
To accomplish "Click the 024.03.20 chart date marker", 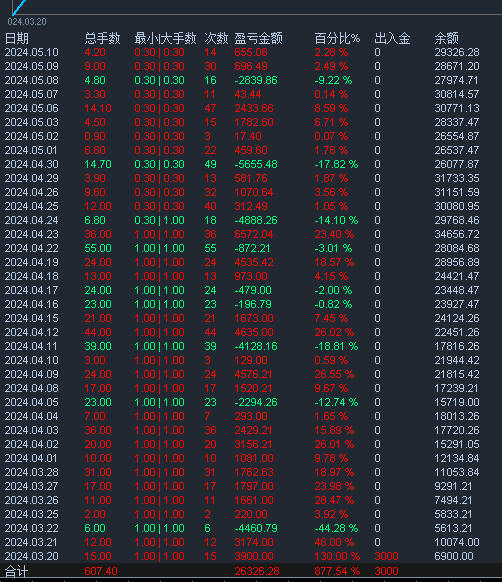I will [x=27, y=22].
